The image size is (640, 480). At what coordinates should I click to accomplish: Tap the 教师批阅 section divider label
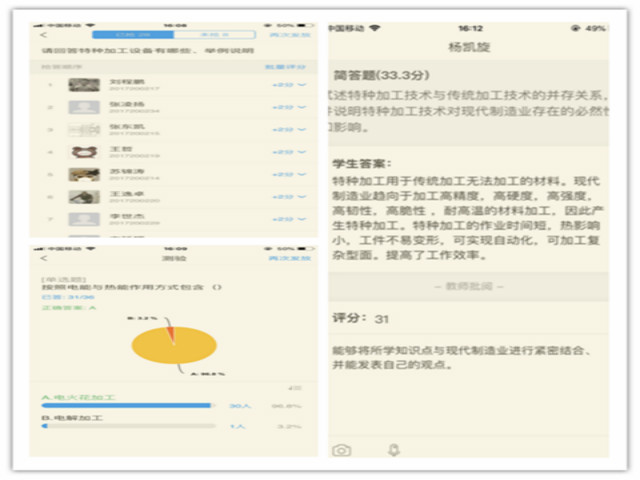coord(469,286)
